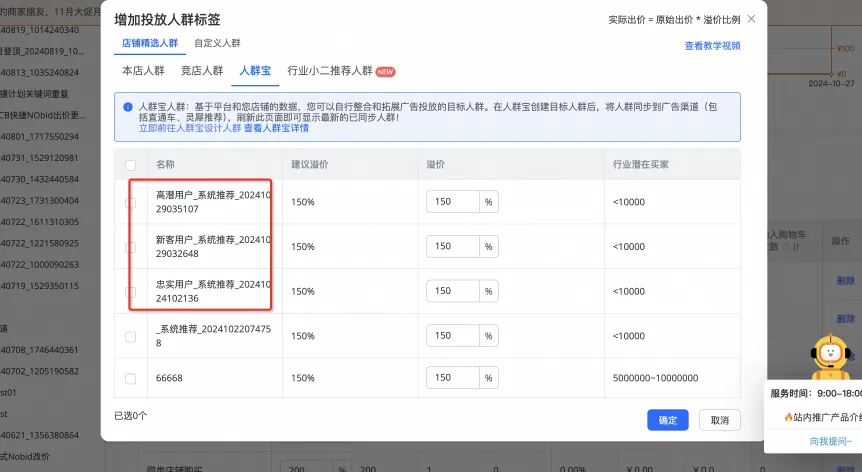
Task: Click the 溢价 input for 高潜用户 row
Action: (454, 202)
